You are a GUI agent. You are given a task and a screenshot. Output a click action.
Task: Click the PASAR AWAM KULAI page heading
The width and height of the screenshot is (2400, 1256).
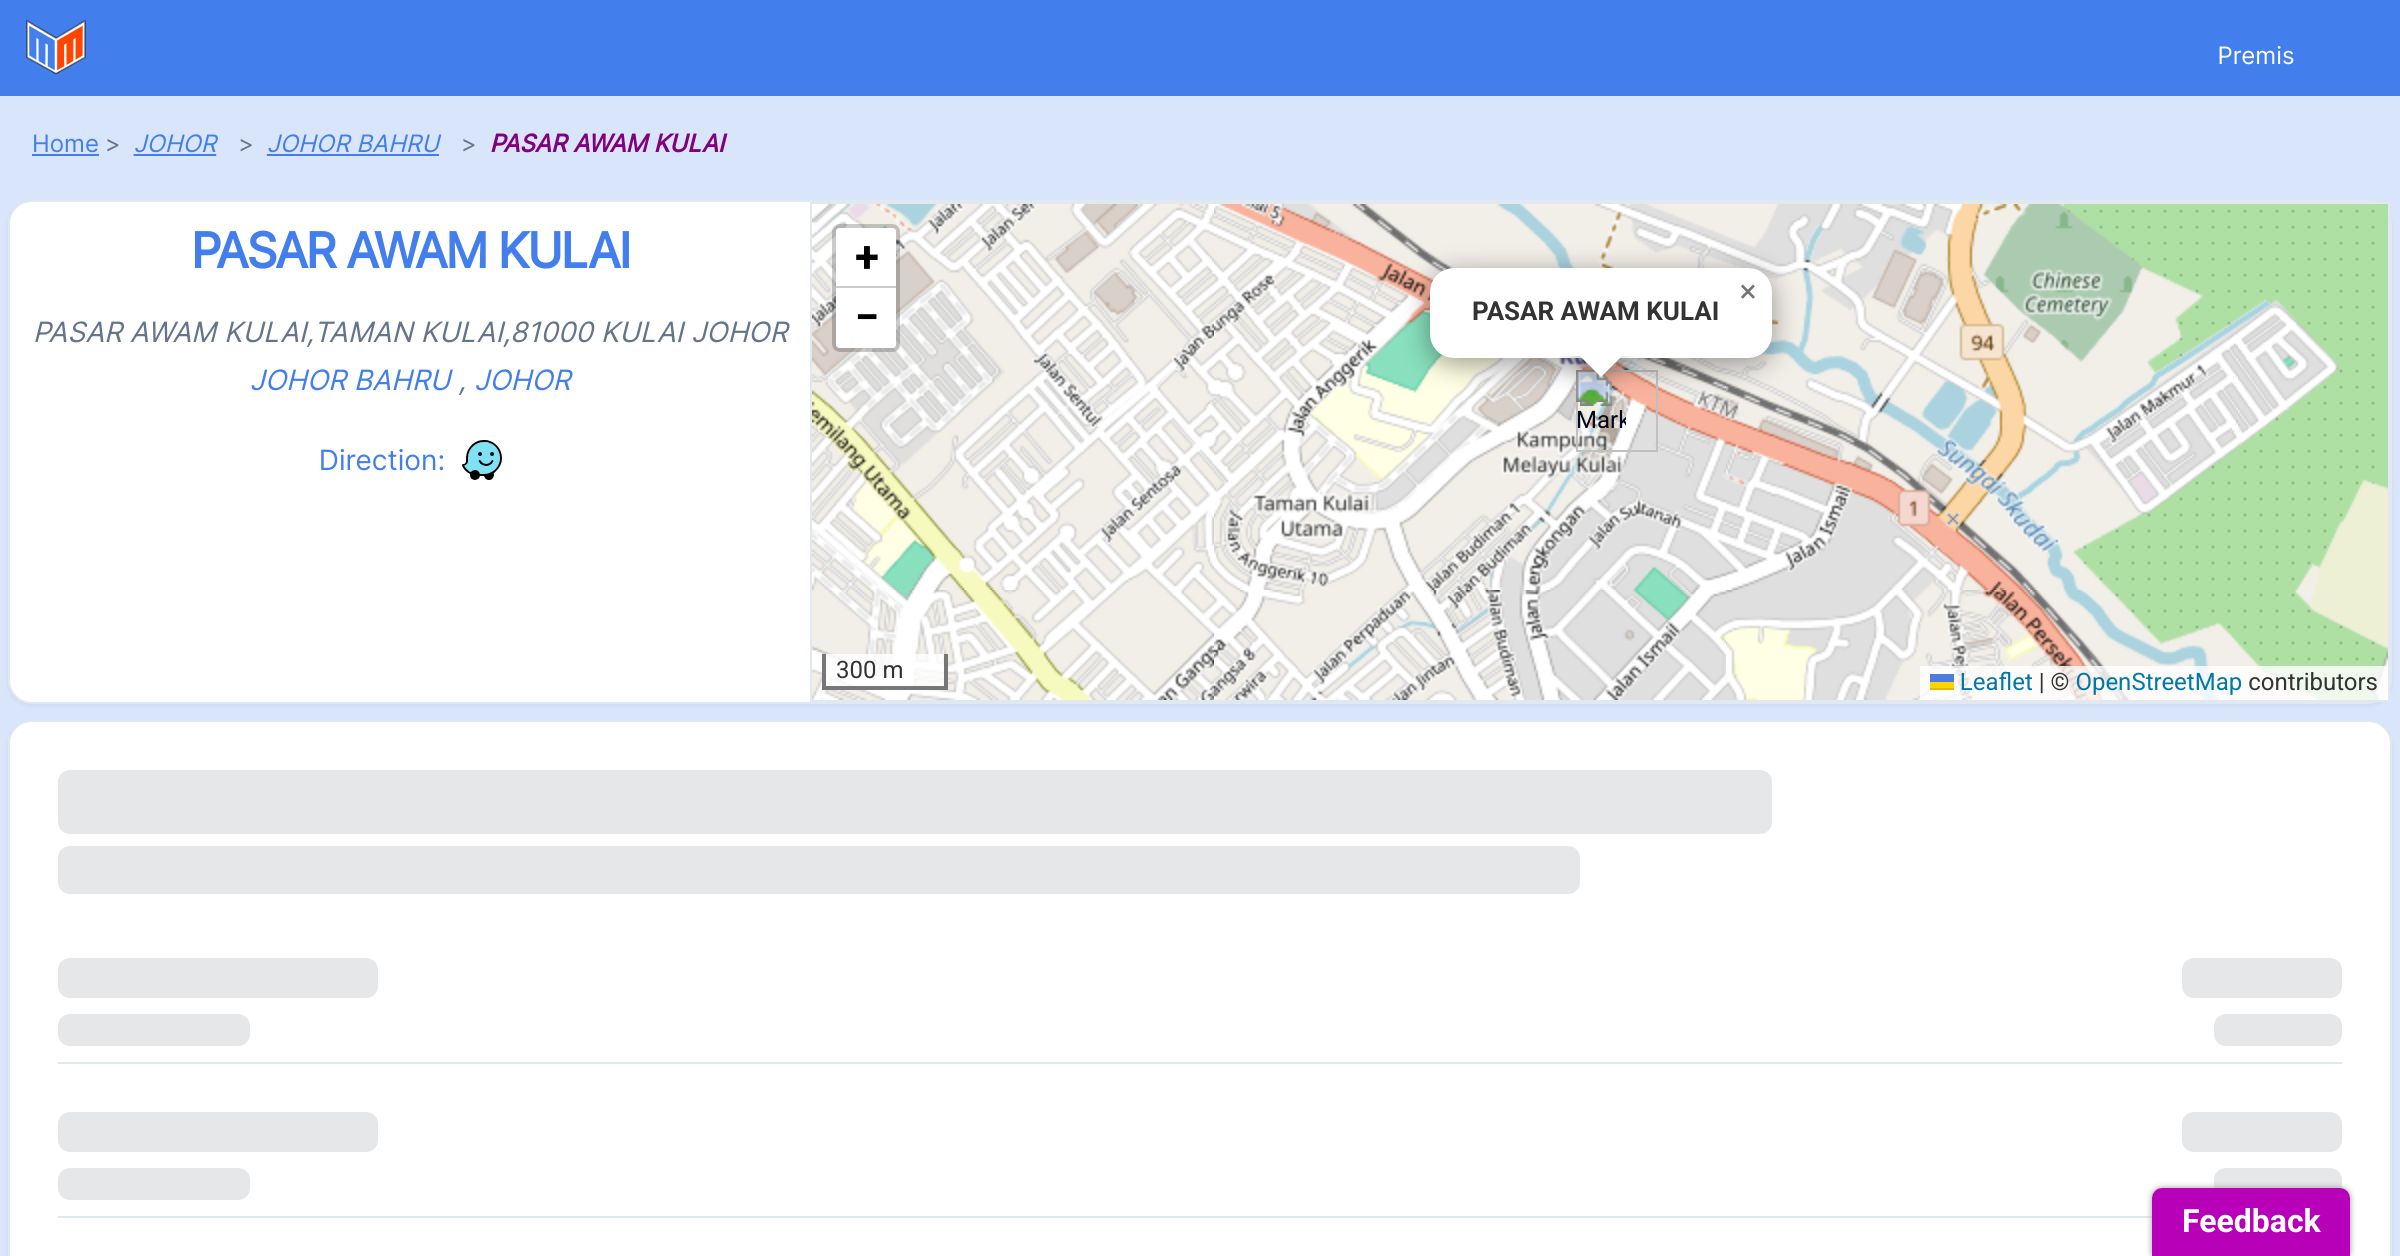pyautogui.click(x=411, y=251)
